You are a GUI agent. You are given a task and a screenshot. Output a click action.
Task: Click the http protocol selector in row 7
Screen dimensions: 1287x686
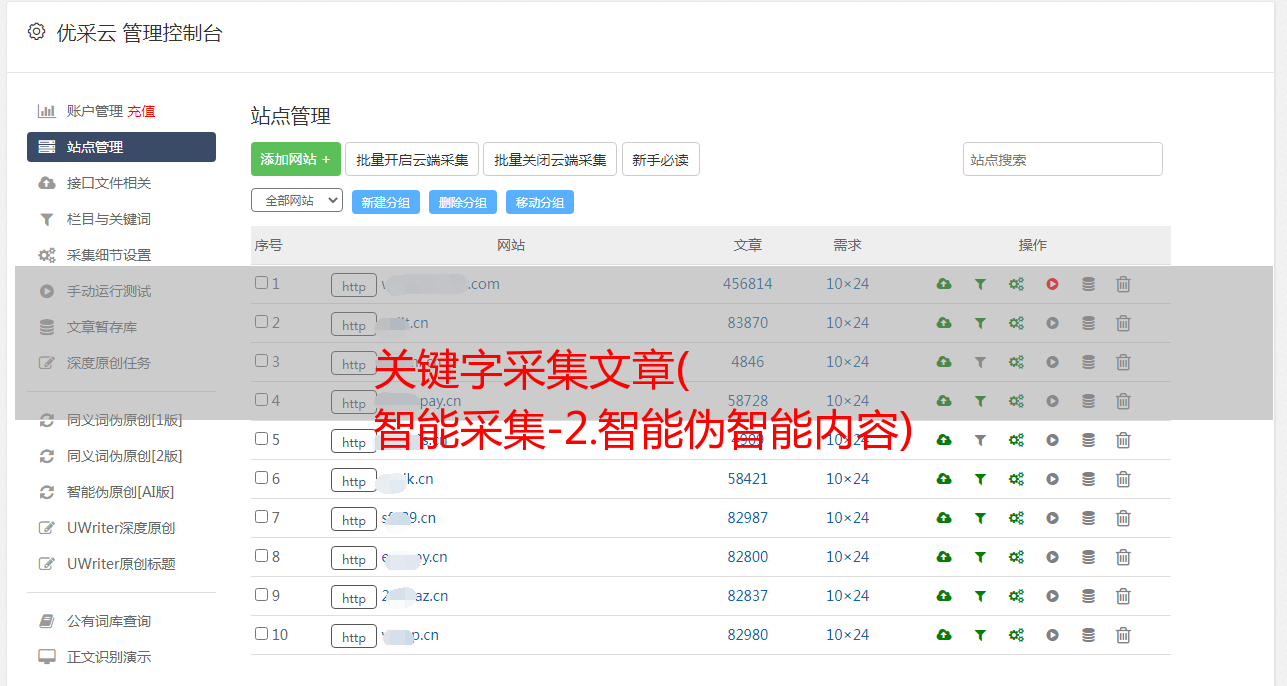click(x=354, y=520)
